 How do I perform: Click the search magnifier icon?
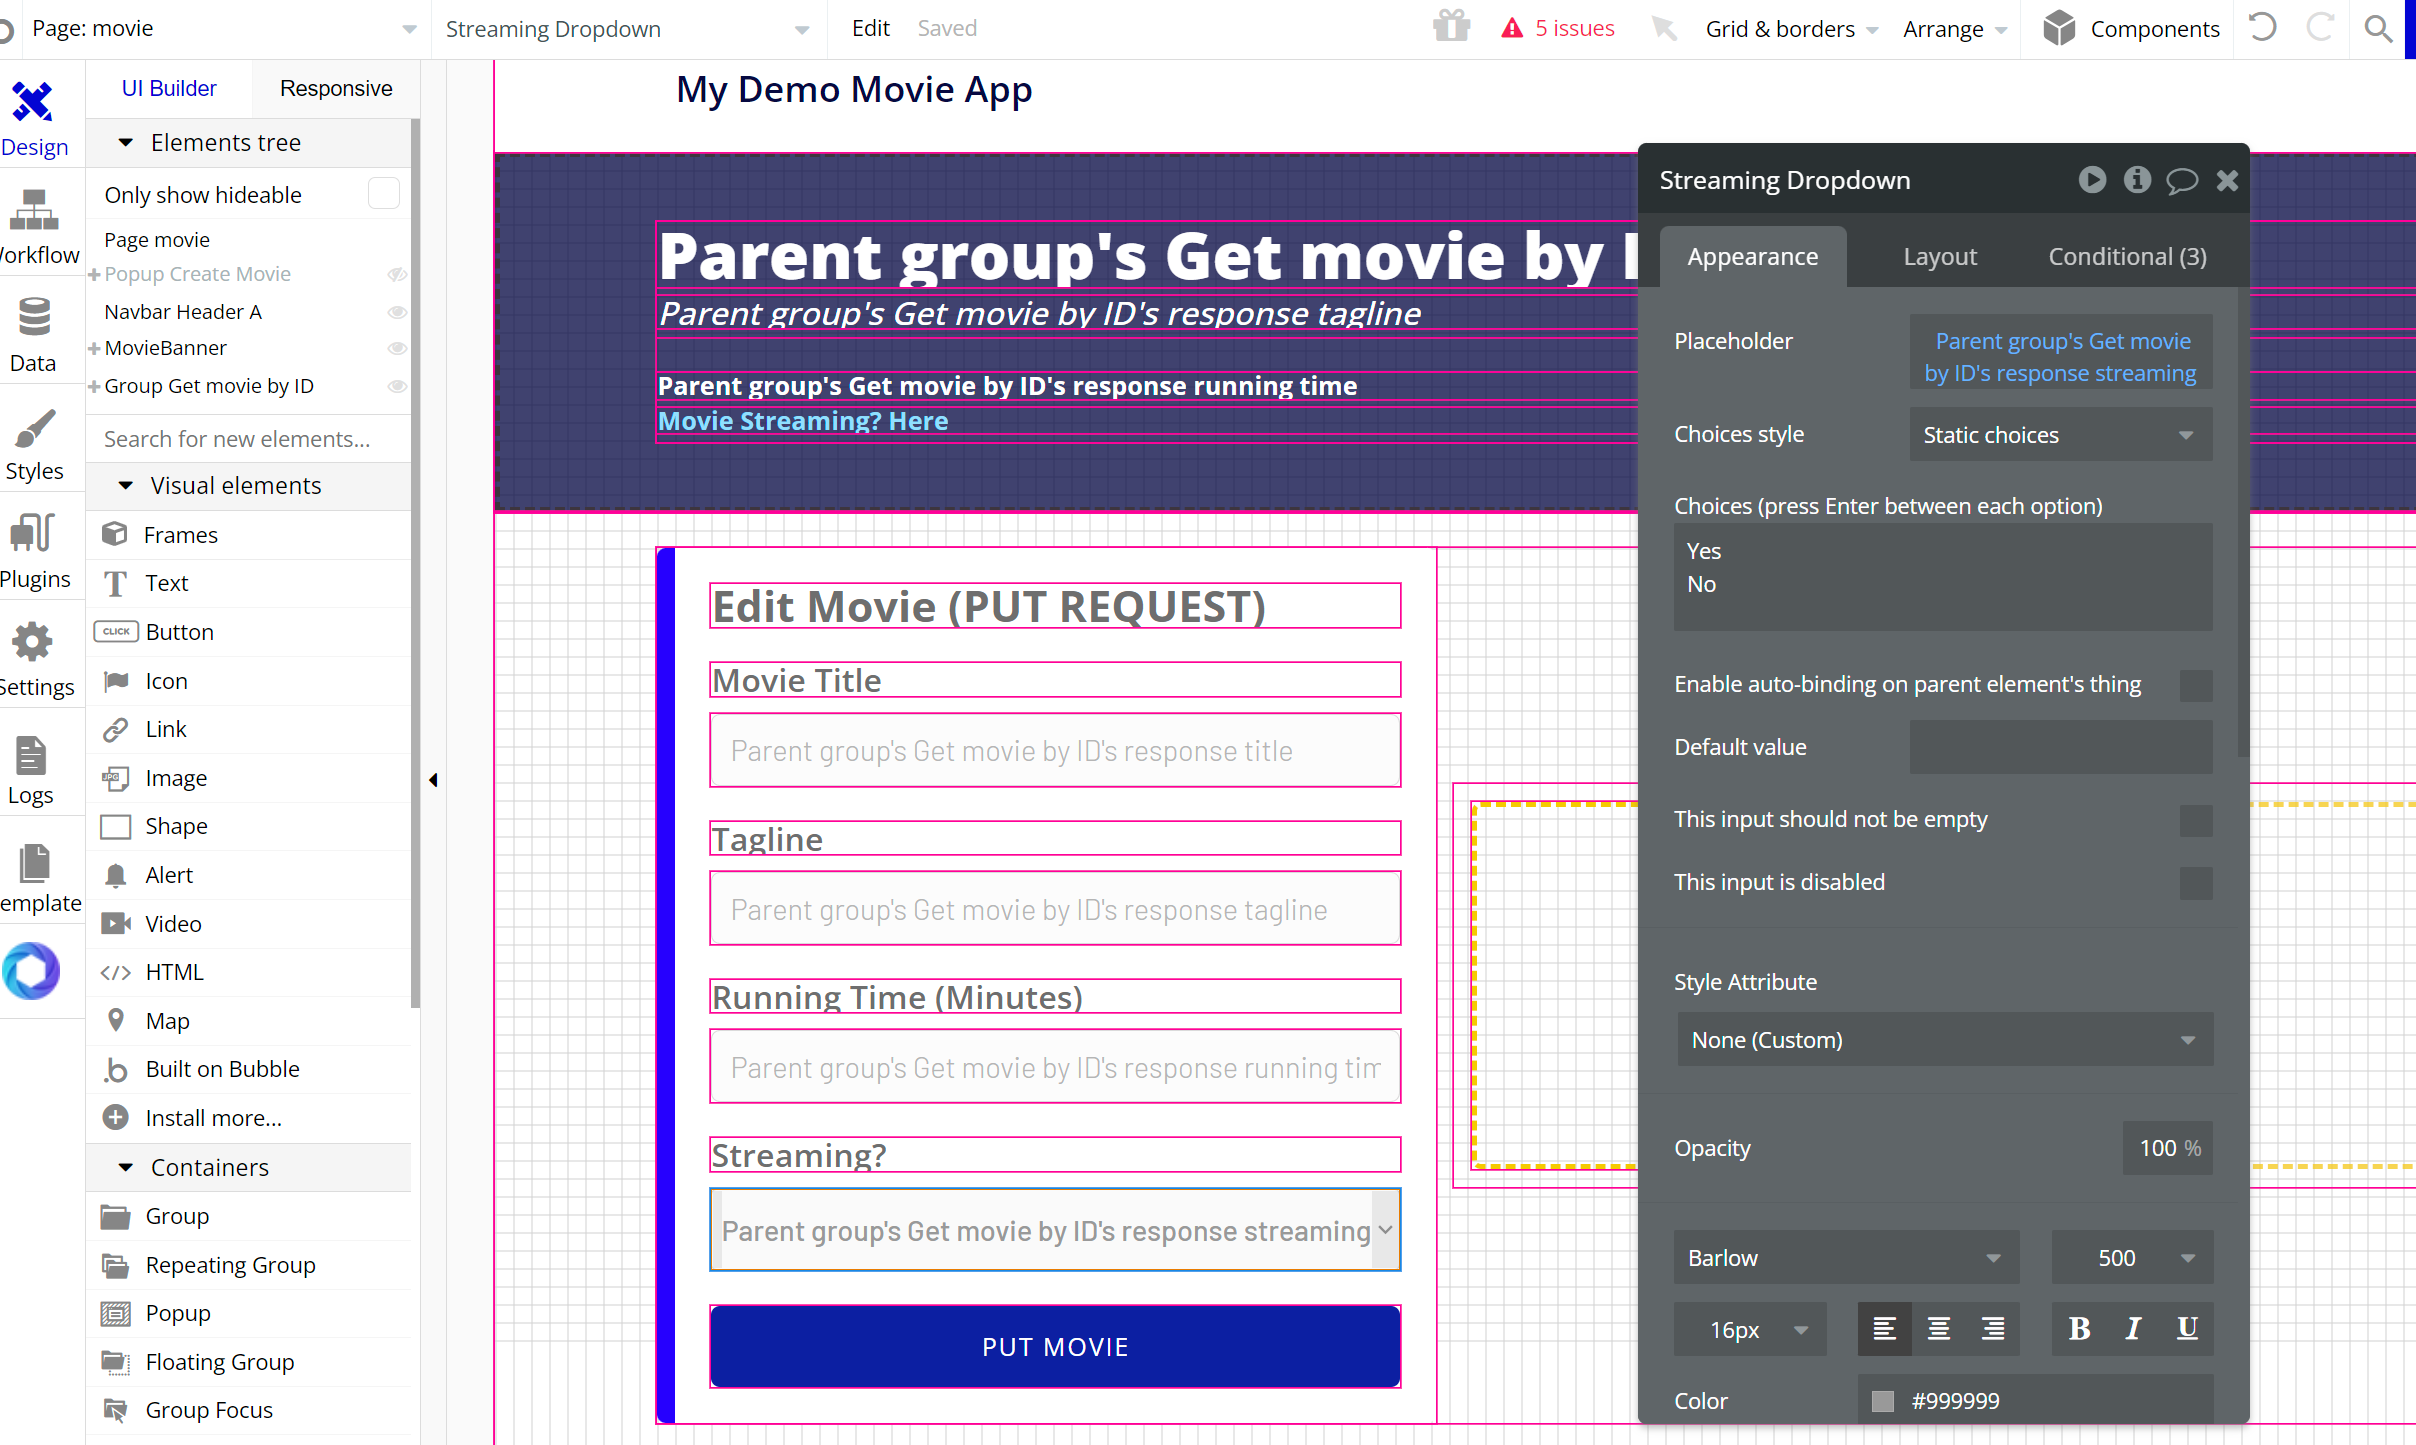pos(2378,28)
